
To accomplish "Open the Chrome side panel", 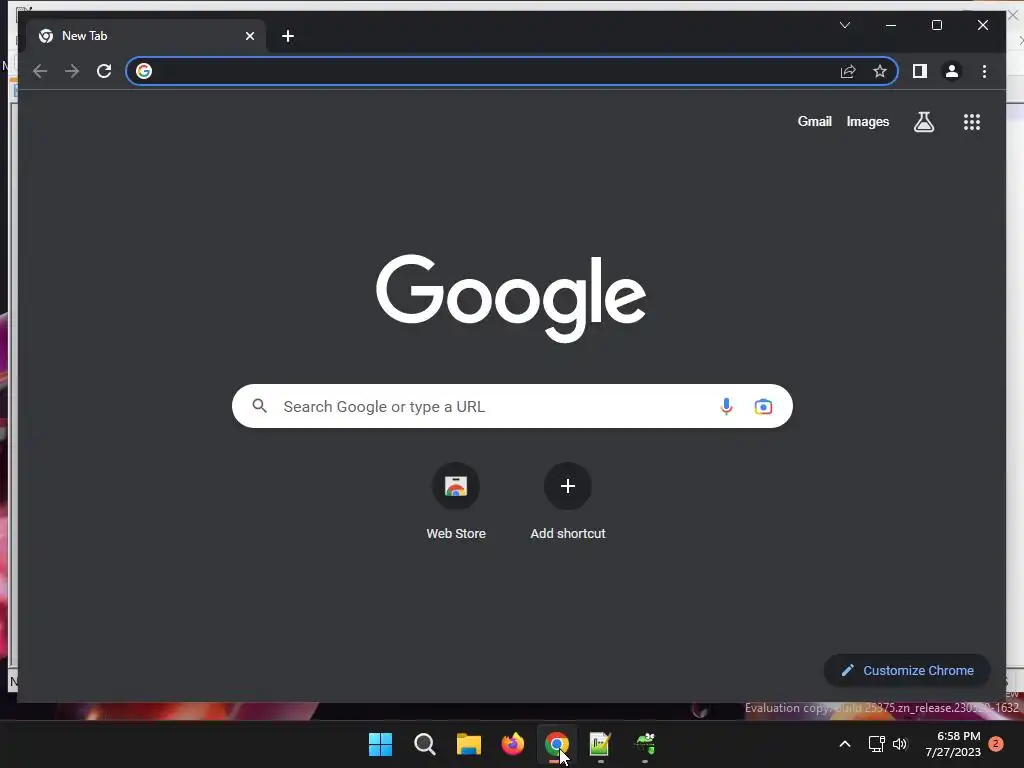I will coord(920,71).
